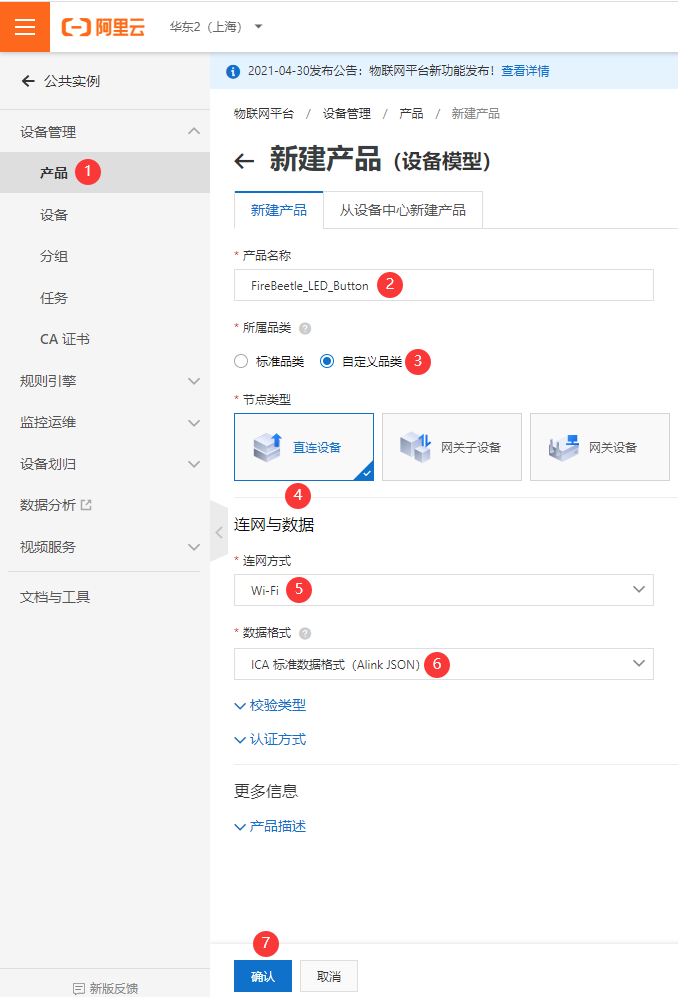Click 设备管理 breadcrumb
This screenshot has width=678, height=997.
coord(347,114)
